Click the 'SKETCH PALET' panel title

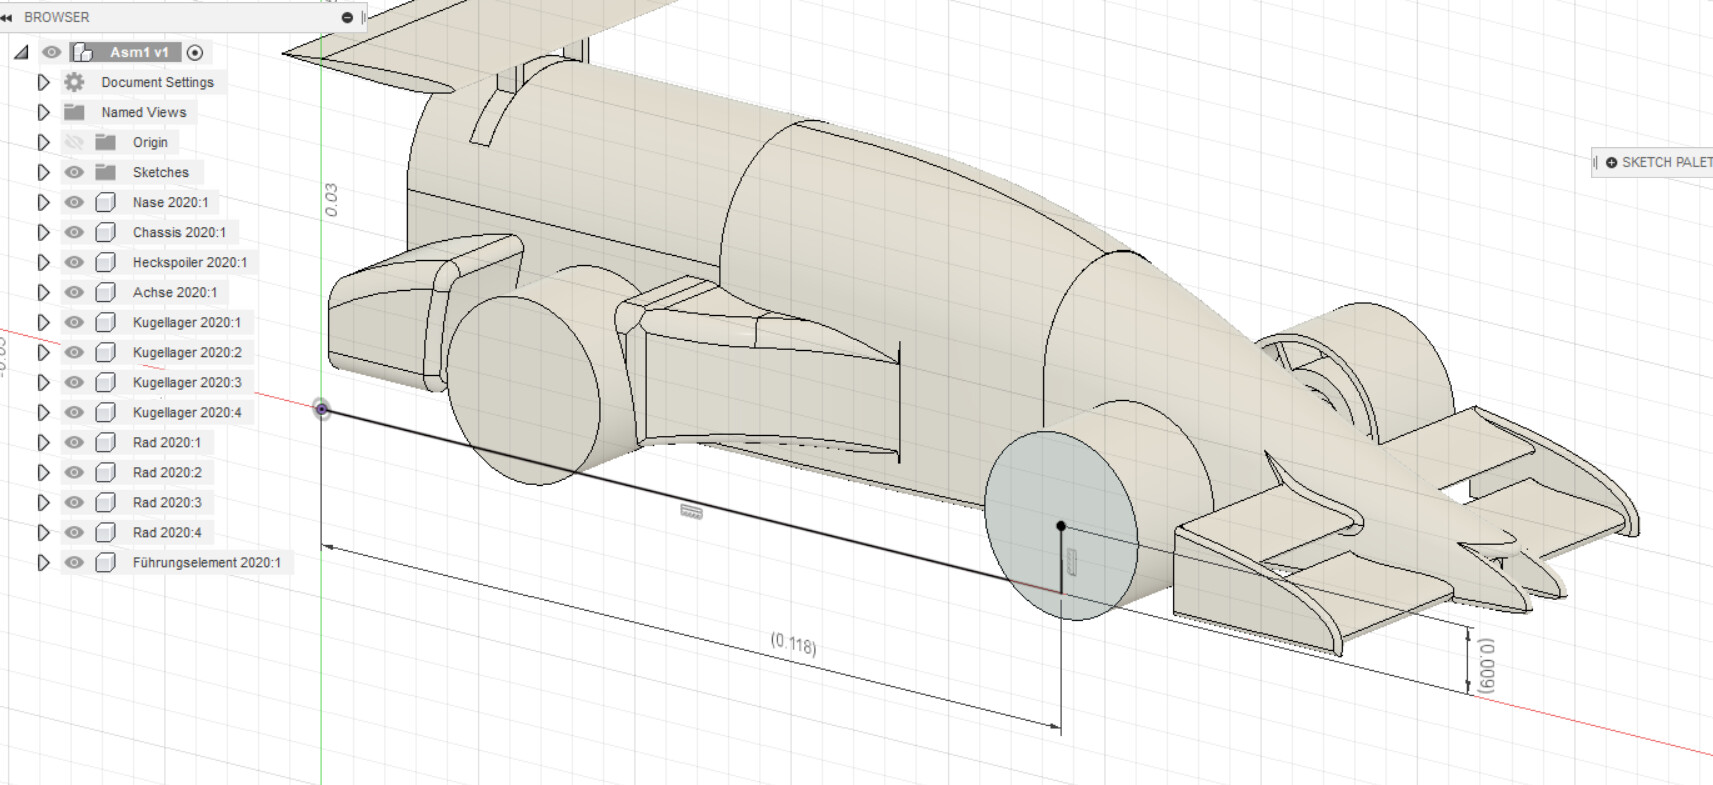[1667, 162]
